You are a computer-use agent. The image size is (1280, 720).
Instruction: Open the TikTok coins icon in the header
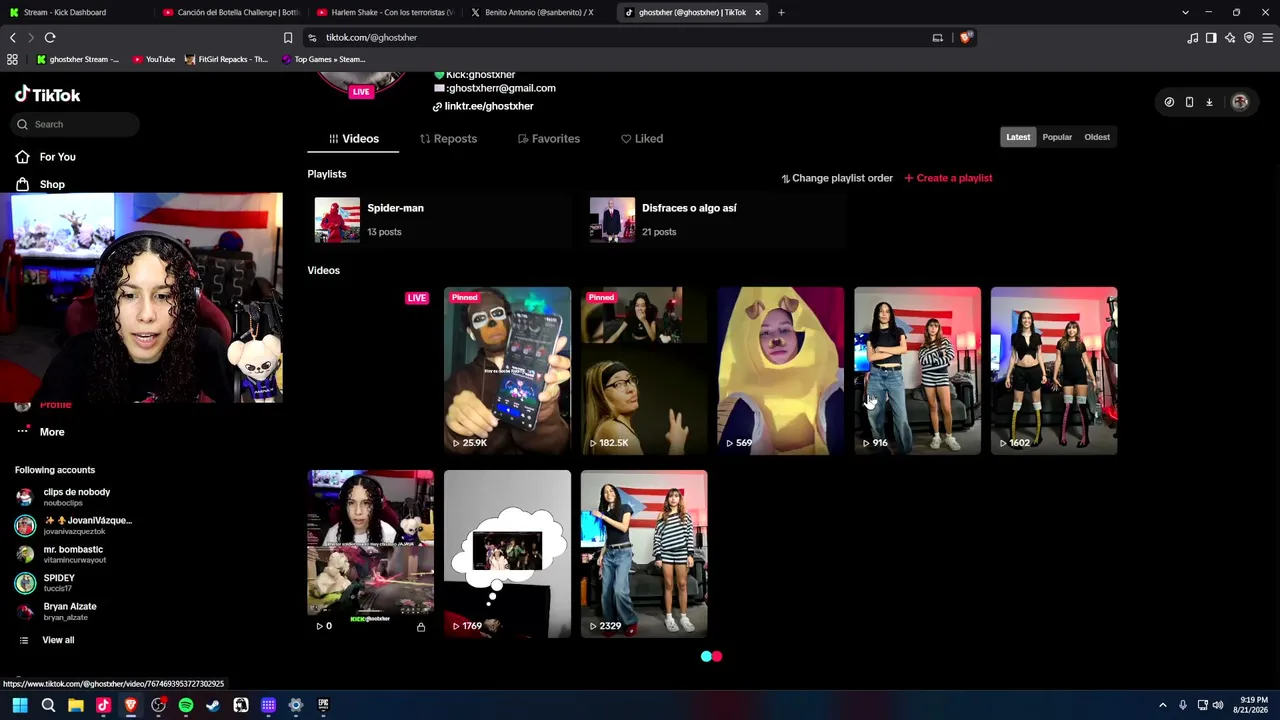click(1169, 102)
